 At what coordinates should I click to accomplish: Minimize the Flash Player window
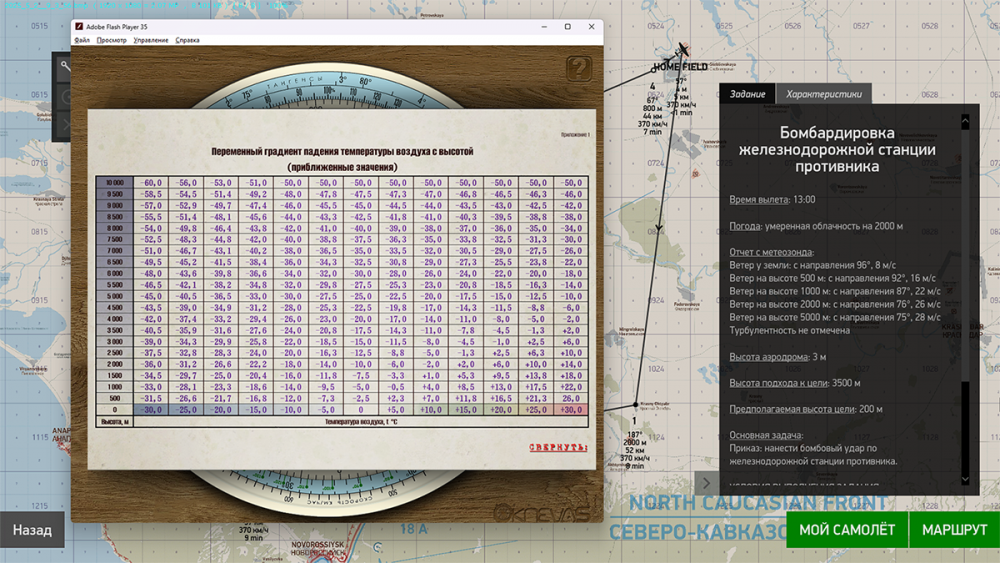(543, 27)
